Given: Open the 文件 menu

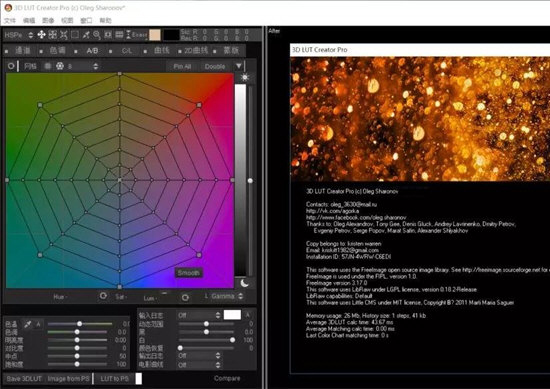Looking at the screenshot, I should click(x=10, y=20).
